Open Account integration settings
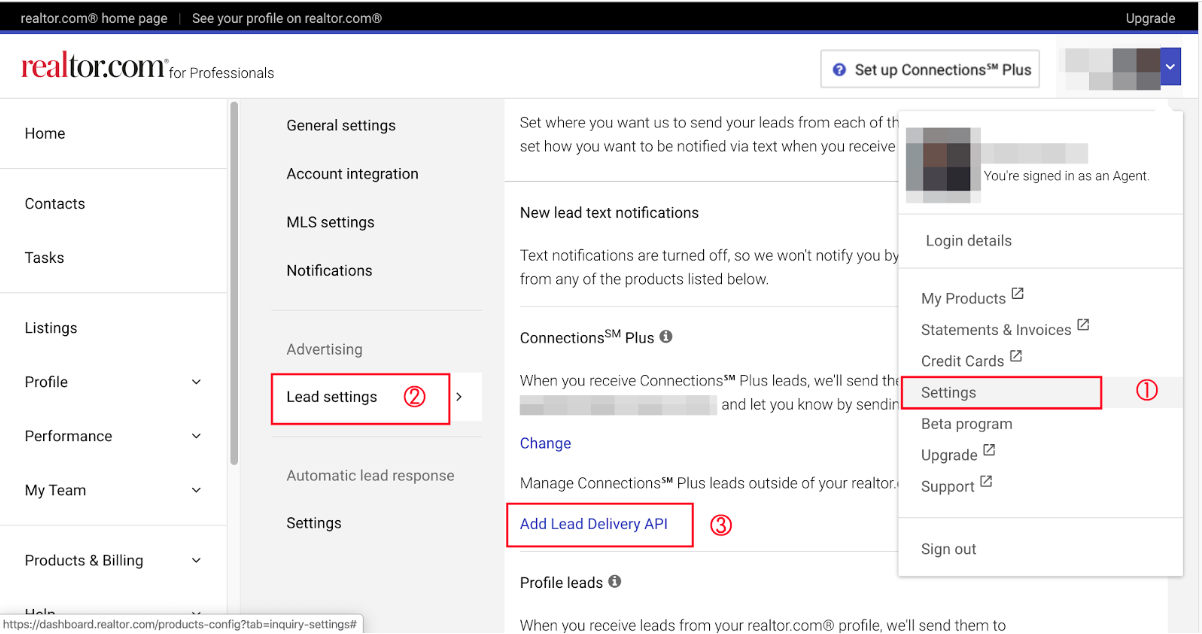 click(352, 174)
